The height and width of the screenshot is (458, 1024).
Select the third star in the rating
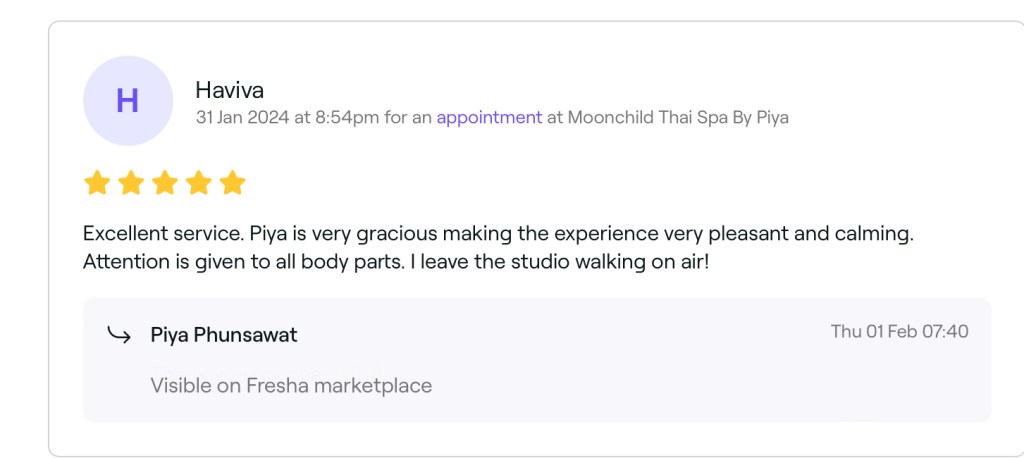(x=164, y=183)
